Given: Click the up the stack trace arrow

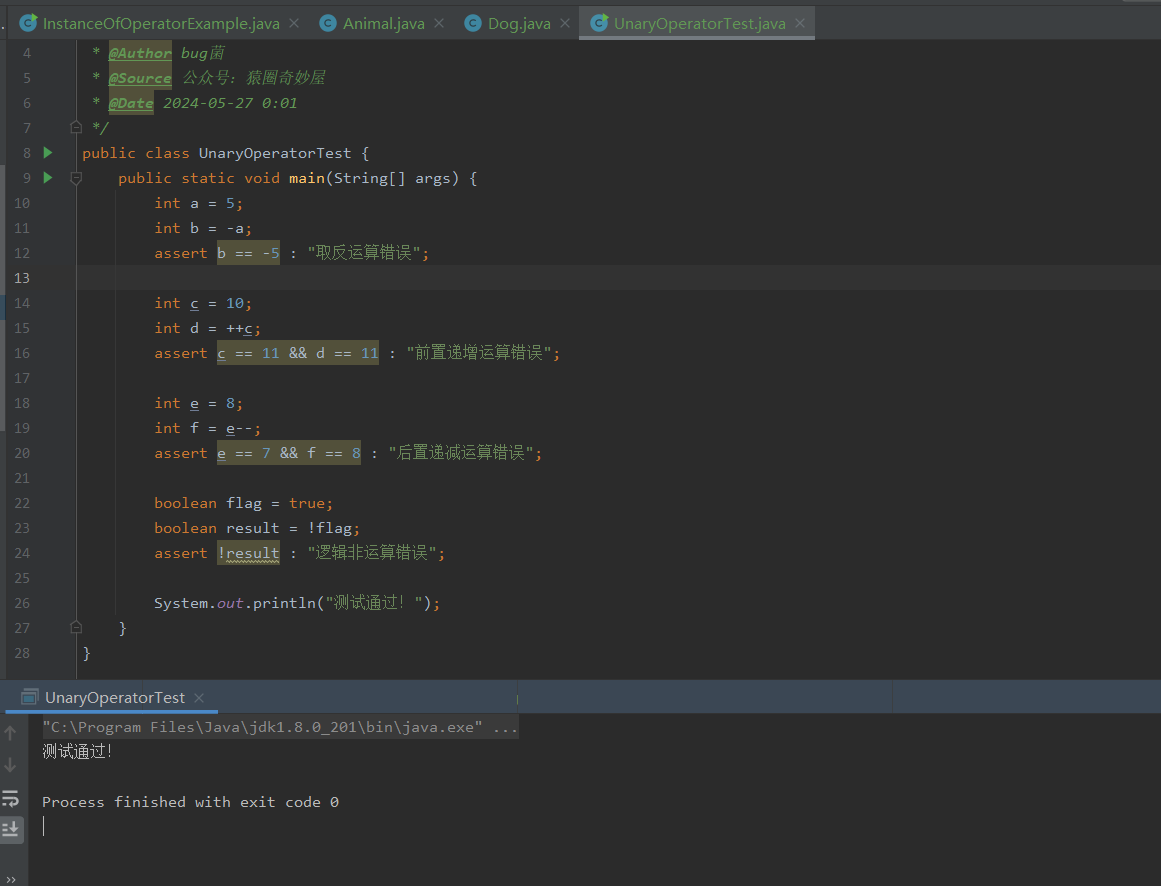Looking at the screenshot, I should click(10, 733).
